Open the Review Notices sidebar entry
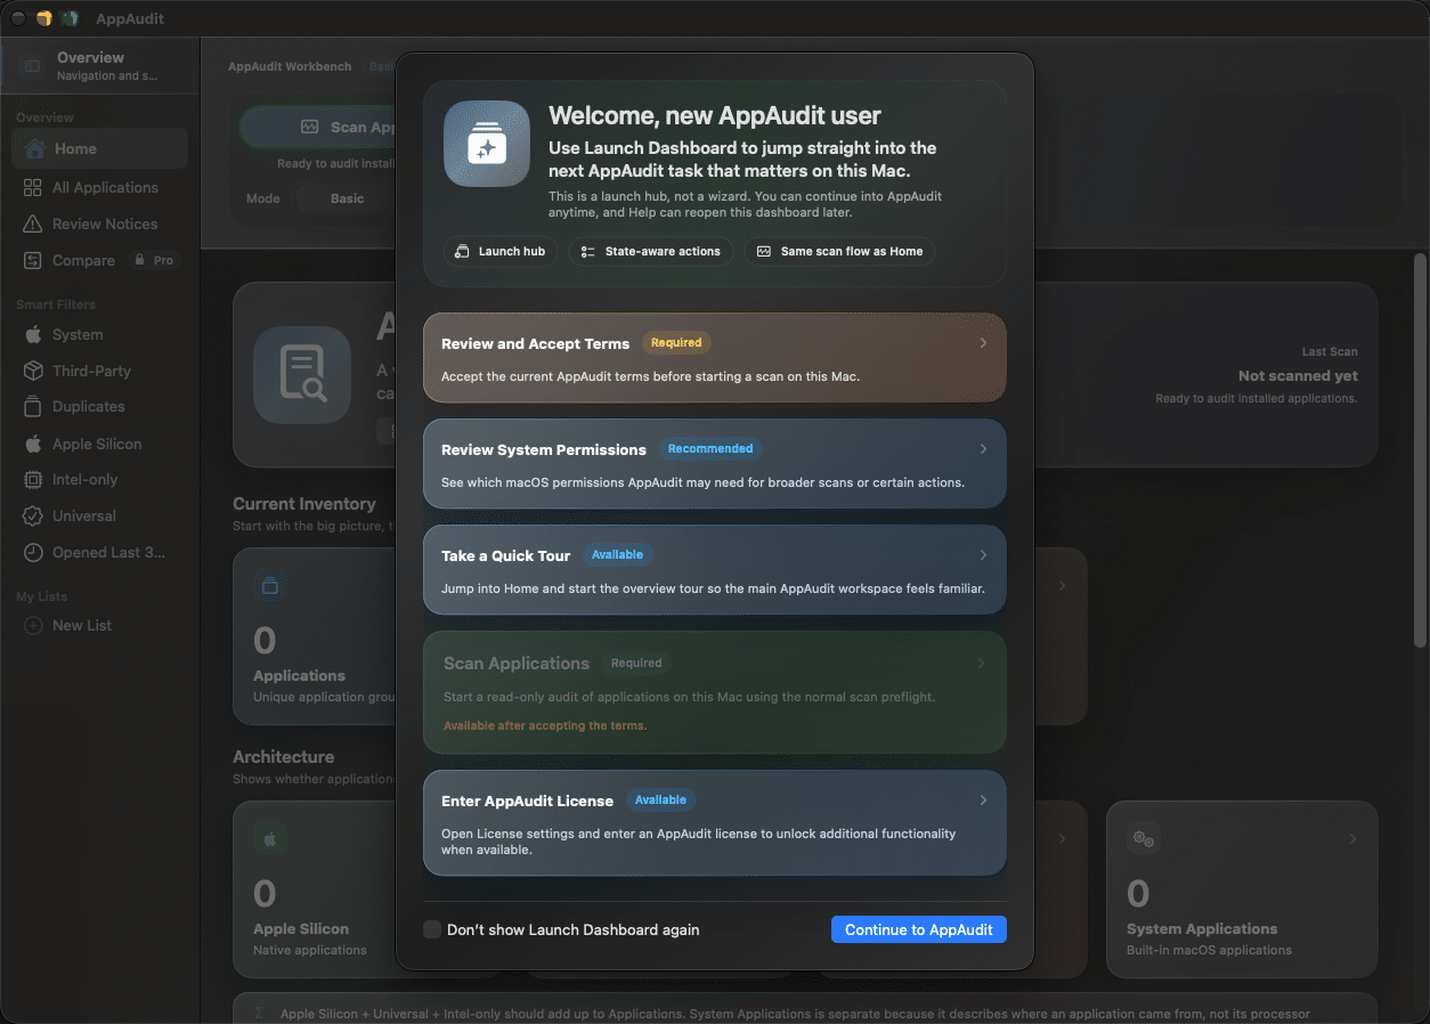Image resolution: width=1430 pixels, height=1024 pixels. tap(99, 224)
